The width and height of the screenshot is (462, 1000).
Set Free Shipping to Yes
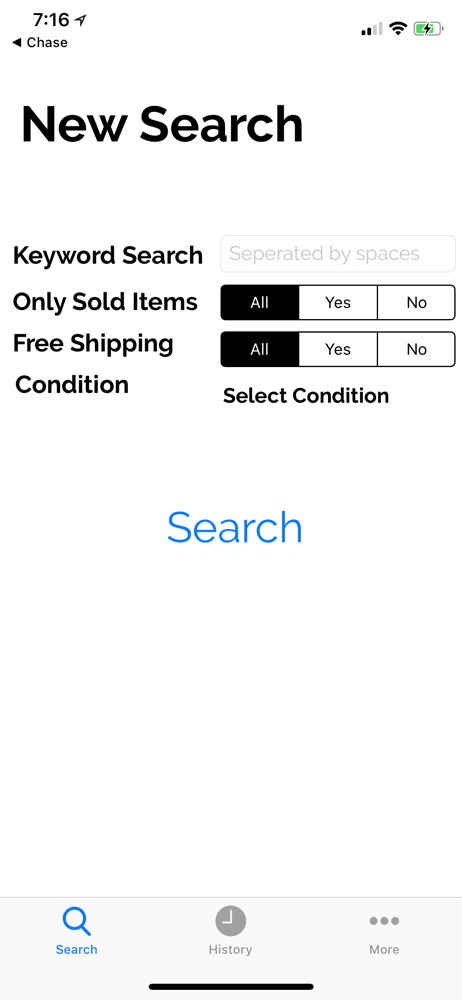[338, 349]
